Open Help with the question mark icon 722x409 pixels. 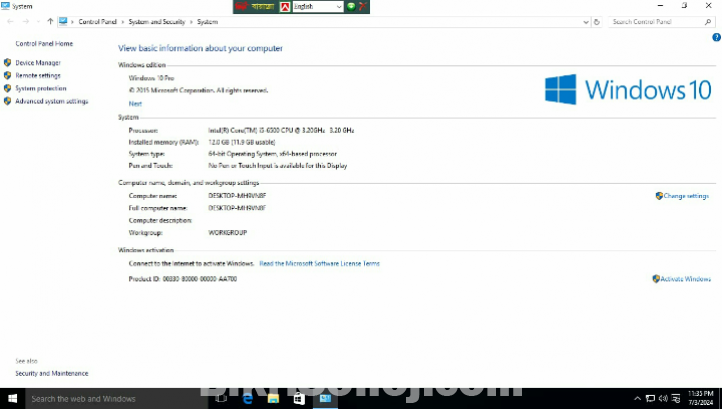point(716,37)
